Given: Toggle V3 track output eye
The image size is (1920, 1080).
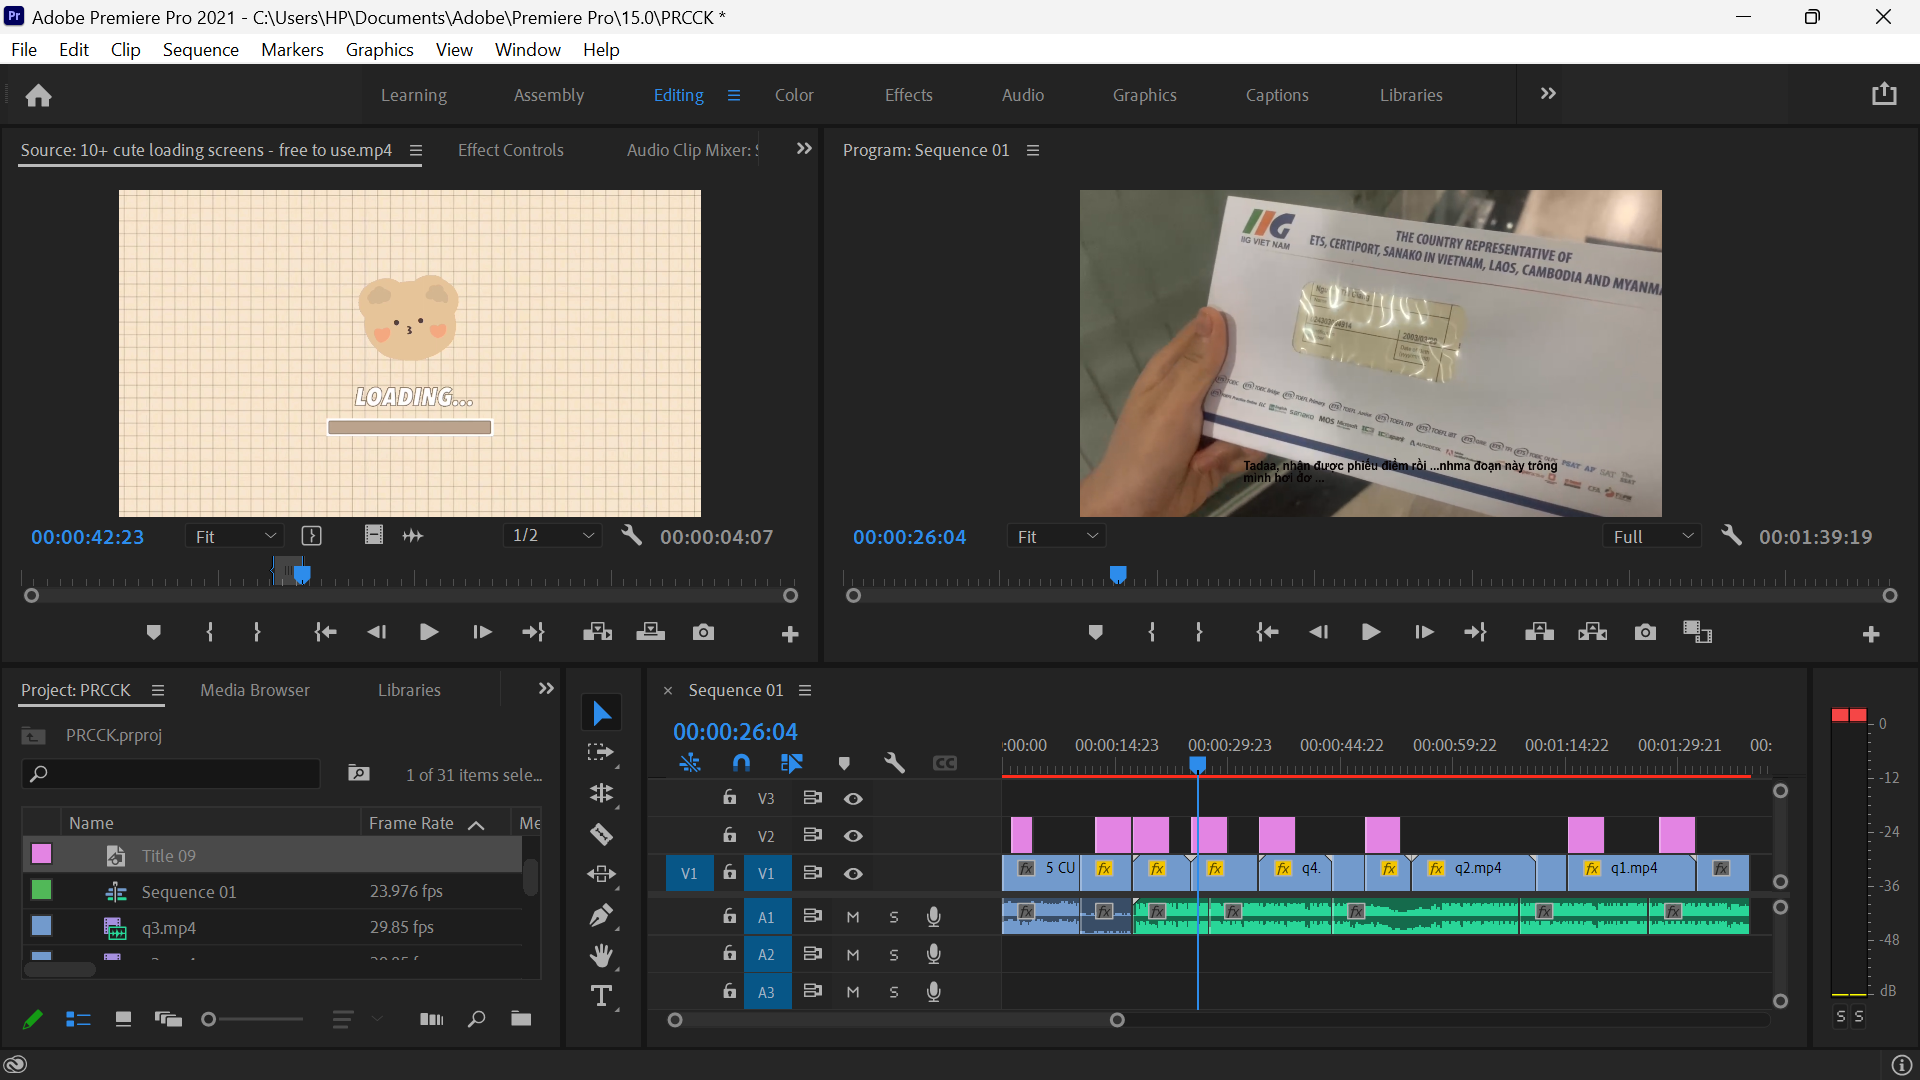Looking at the screenshot, I should [x=853, y=798].
